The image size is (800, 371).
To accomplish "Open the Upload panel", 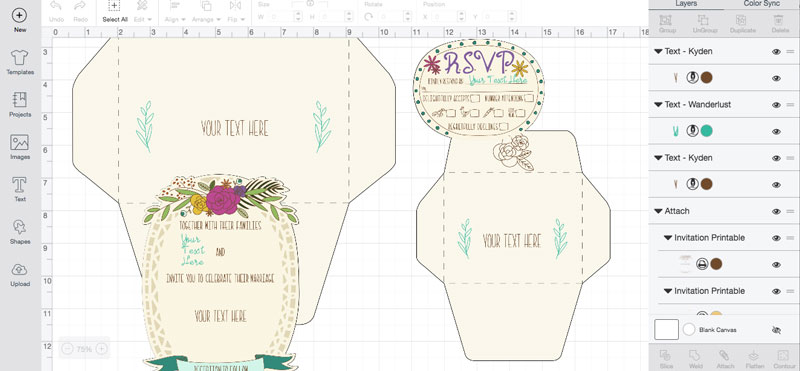I will point(20,275).
